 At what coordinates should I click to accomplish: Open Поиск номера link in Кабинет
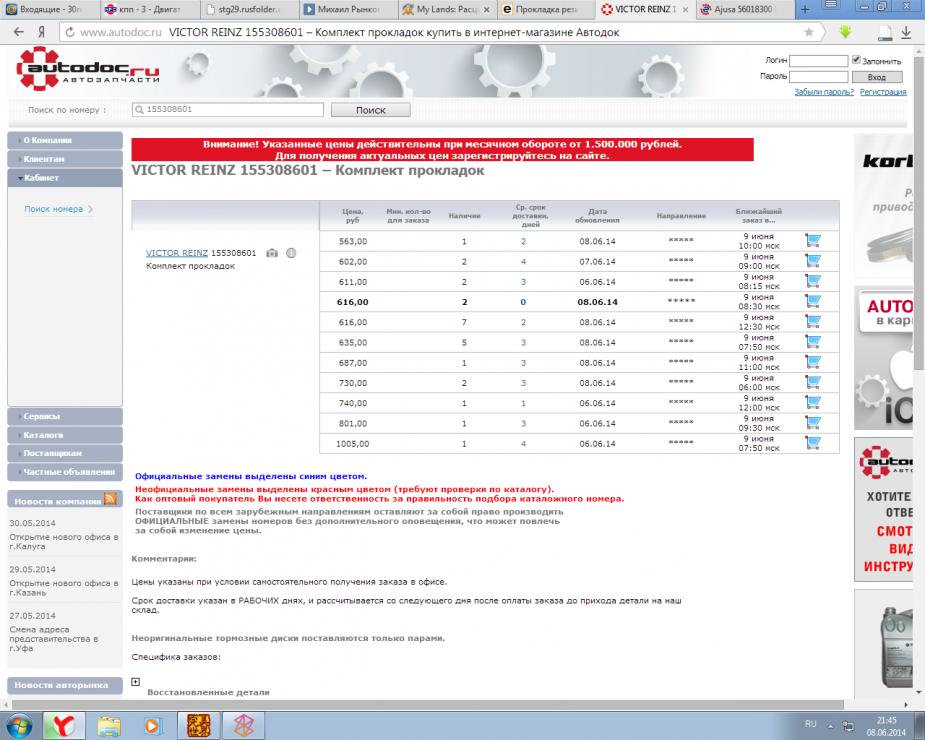(x=54, y=209)
